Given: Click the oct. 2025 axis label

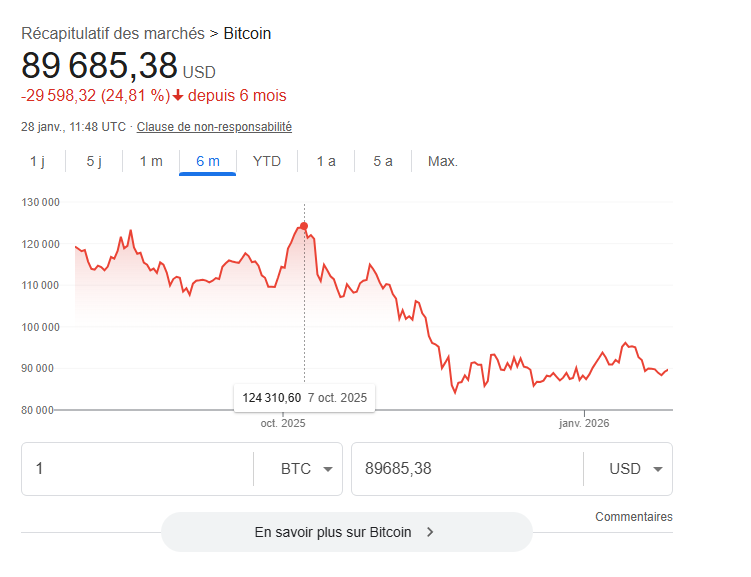Looking at the screenshot, I should click(283, 424).
